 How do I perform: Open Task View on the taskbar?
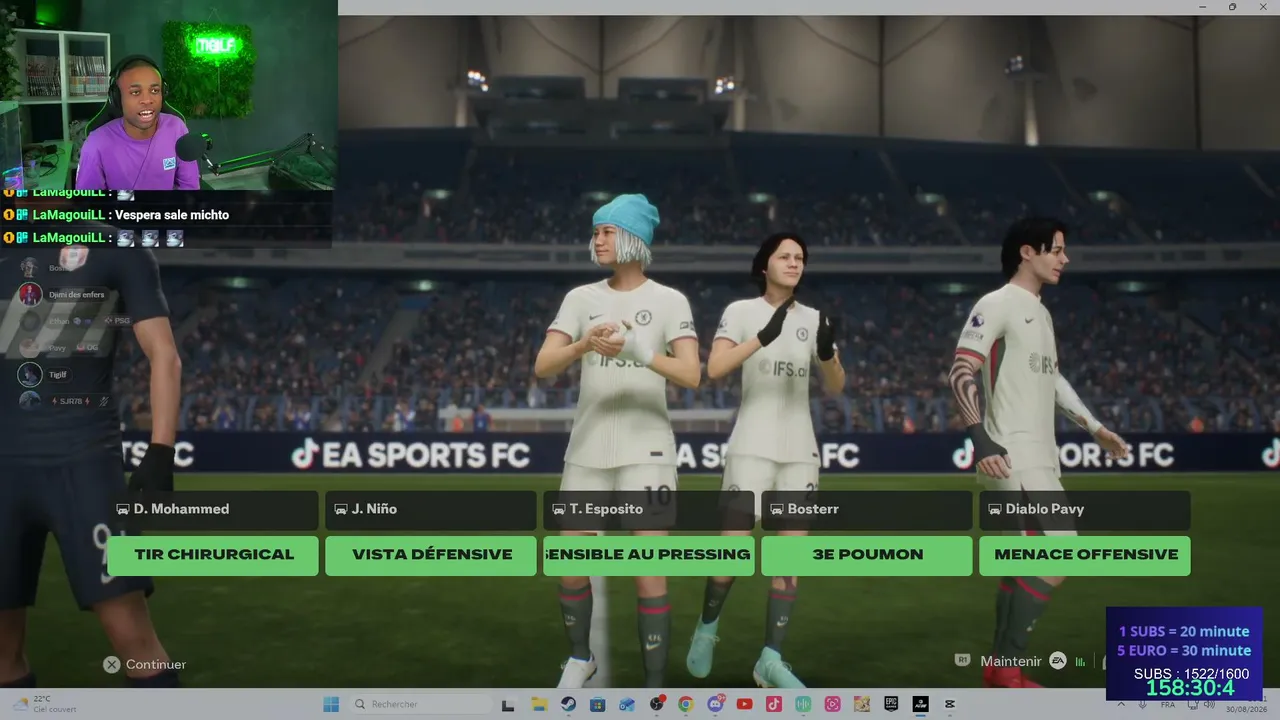(507, 704)
